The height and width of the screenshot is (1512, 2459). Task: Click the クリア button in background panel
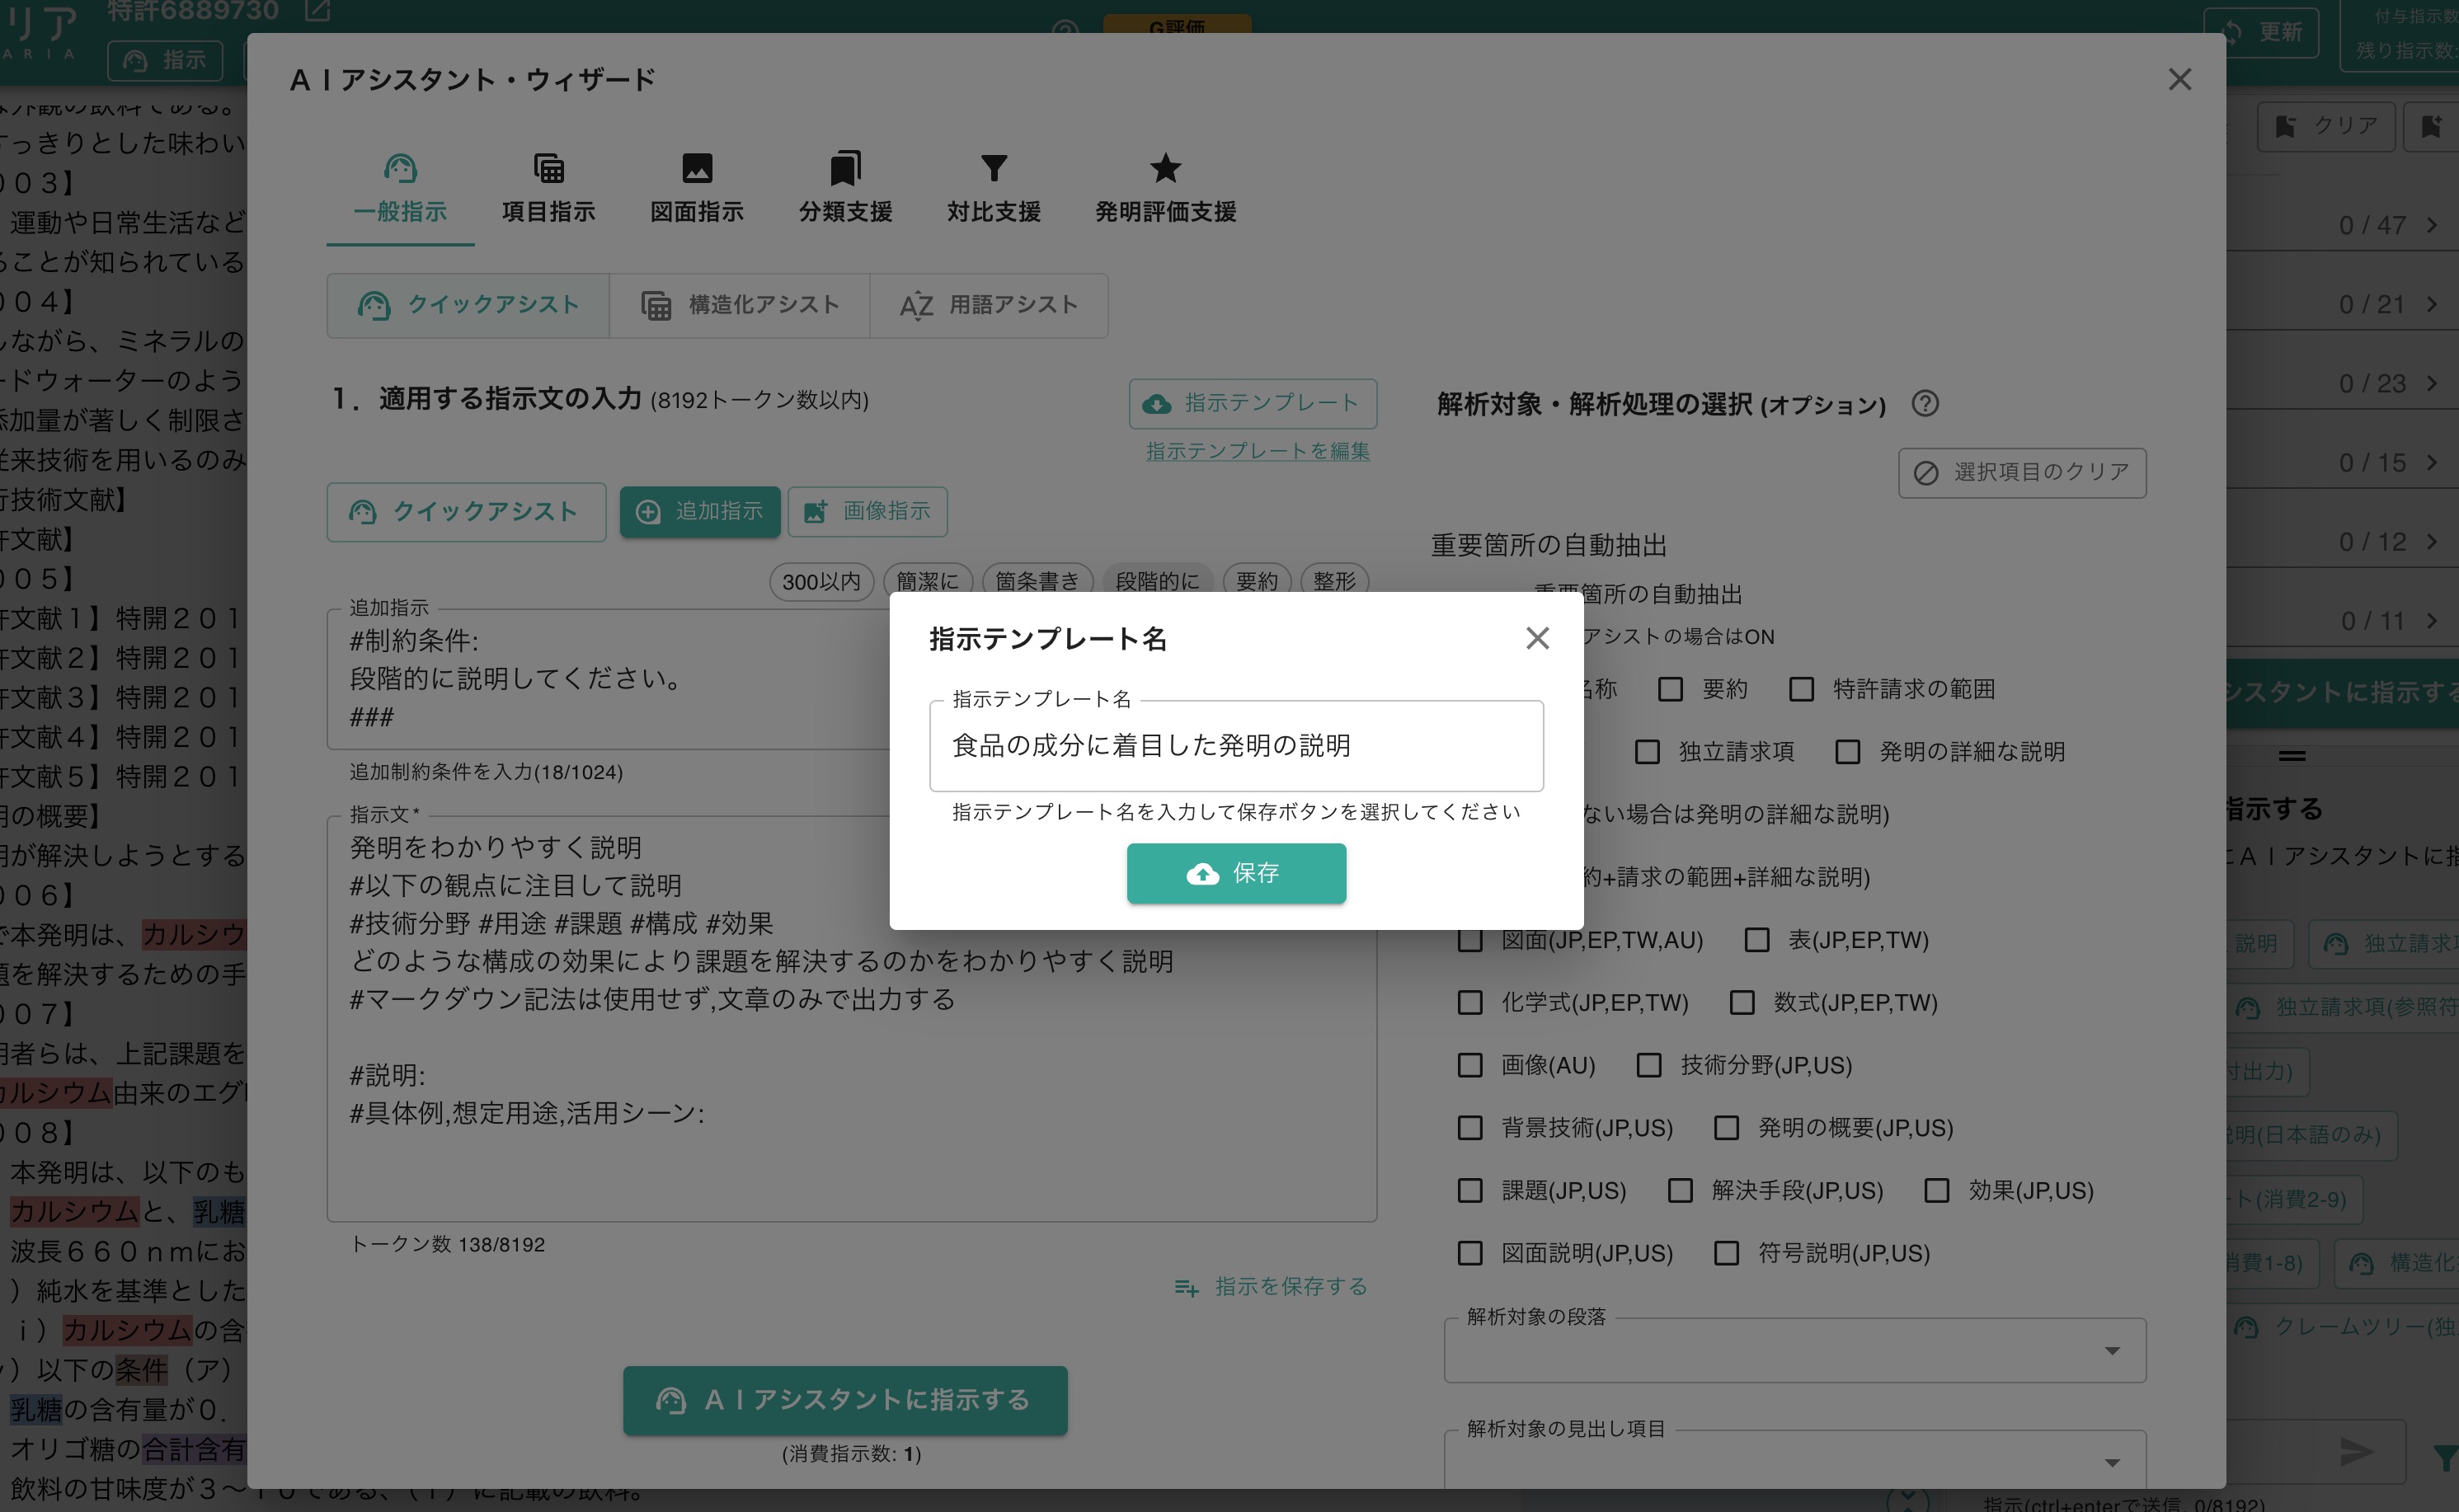pos(2326,126)
